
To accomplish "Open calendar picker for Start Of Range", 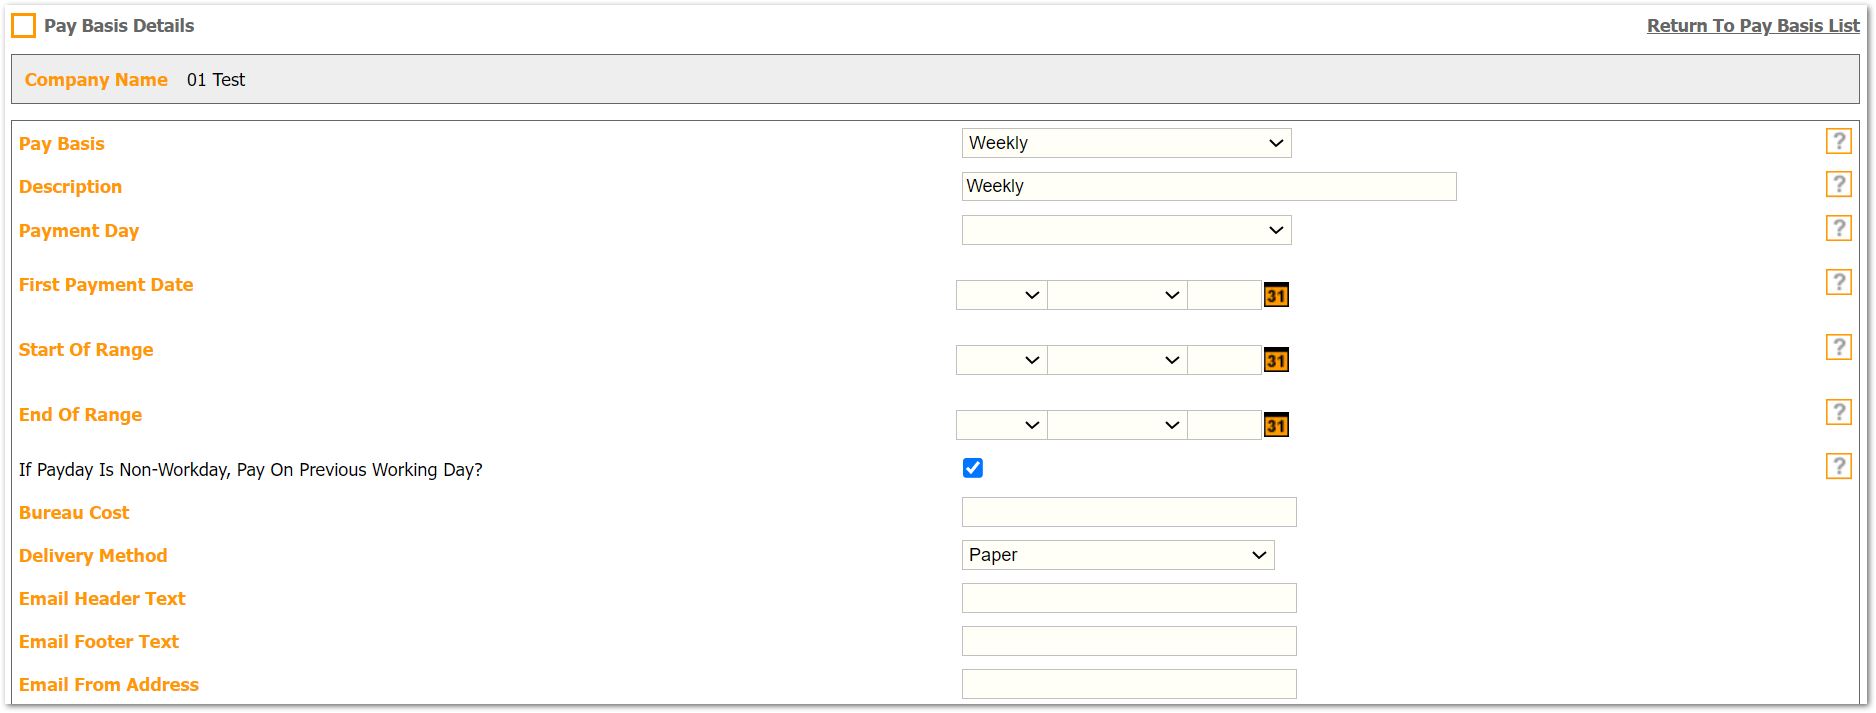I will click(1276, 360).
